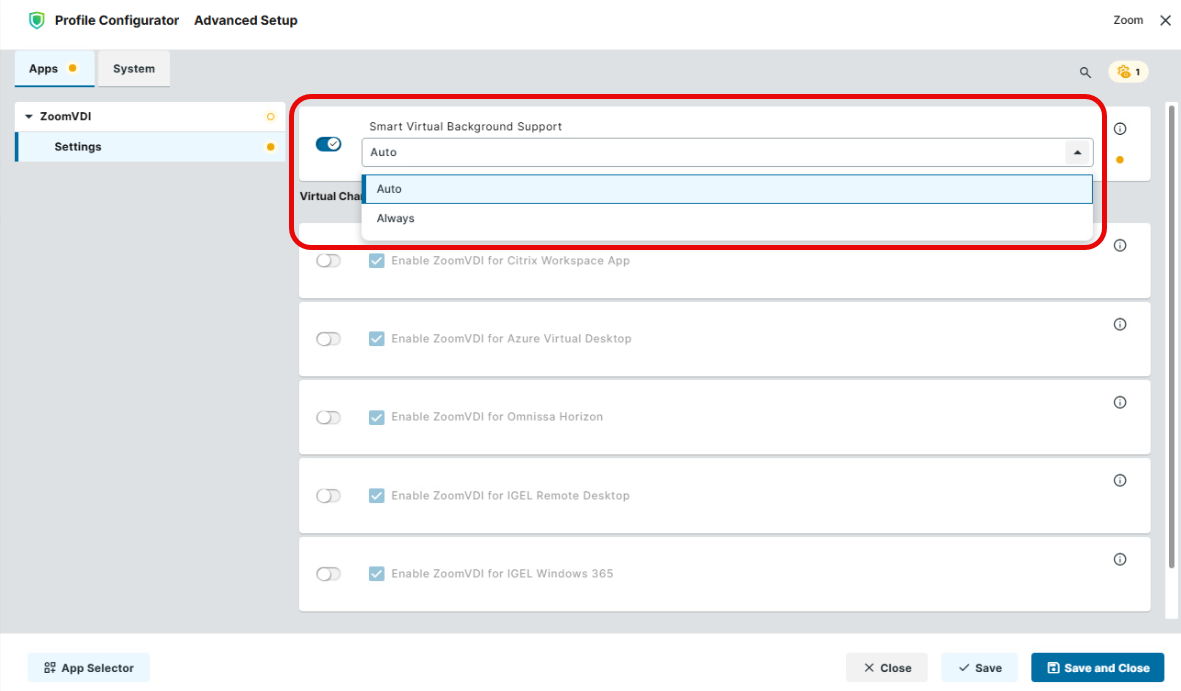Switch to the System tab
The height and width of the screenshot is (691, 1181).
point(134,69)
